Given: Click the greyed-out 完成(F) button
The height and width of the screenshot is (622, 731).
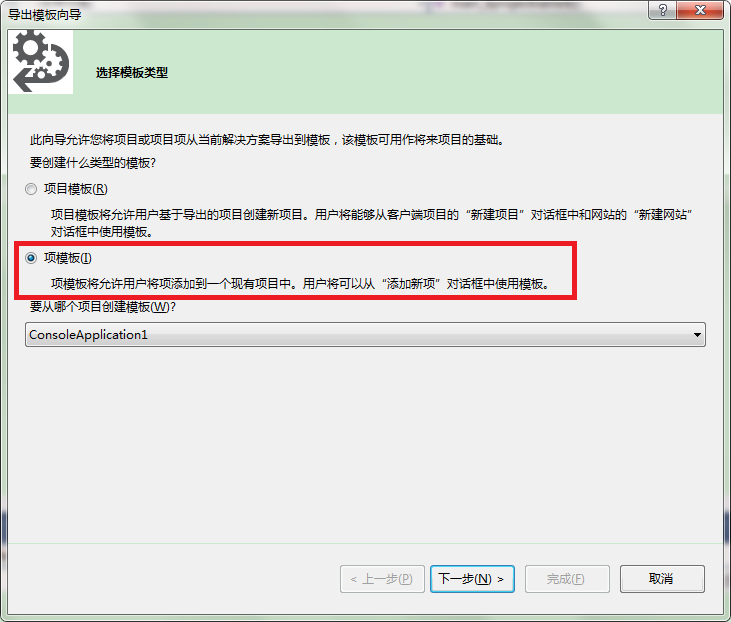Looking at the screenshot, I should tap(567, 579).
